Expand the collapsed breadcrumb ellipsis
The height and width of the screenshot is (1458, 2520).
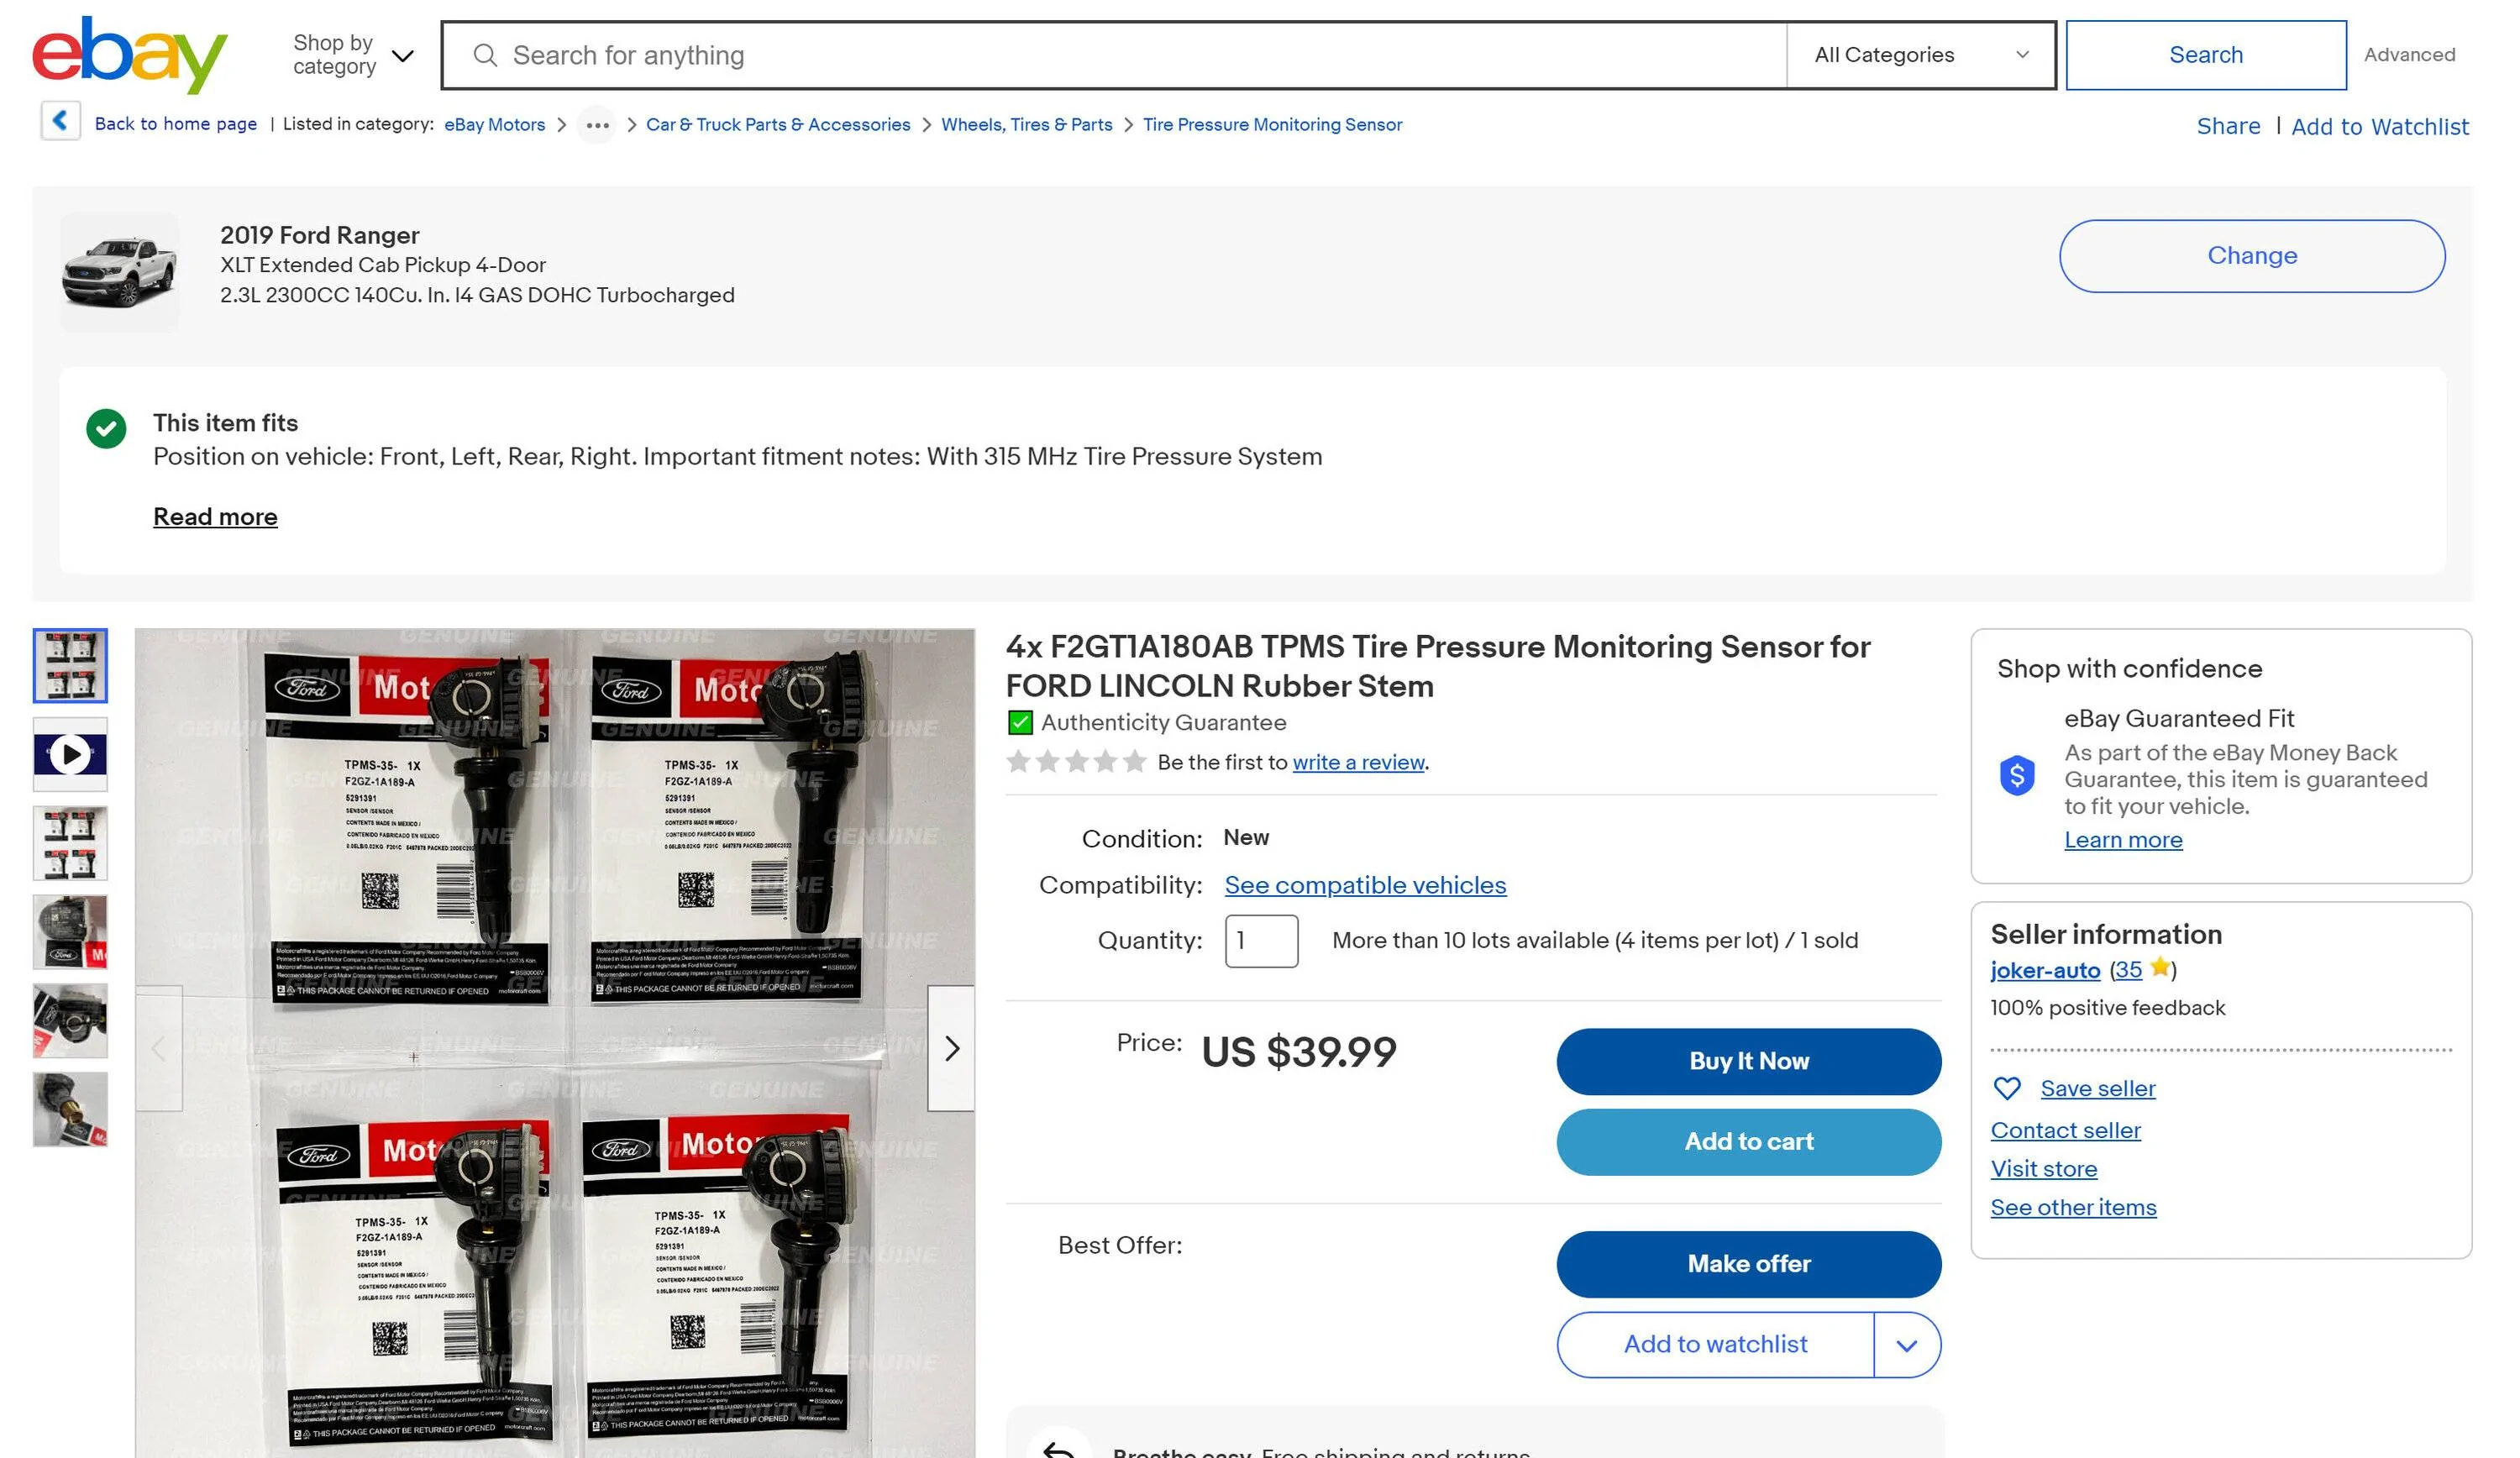click(597, 125)
